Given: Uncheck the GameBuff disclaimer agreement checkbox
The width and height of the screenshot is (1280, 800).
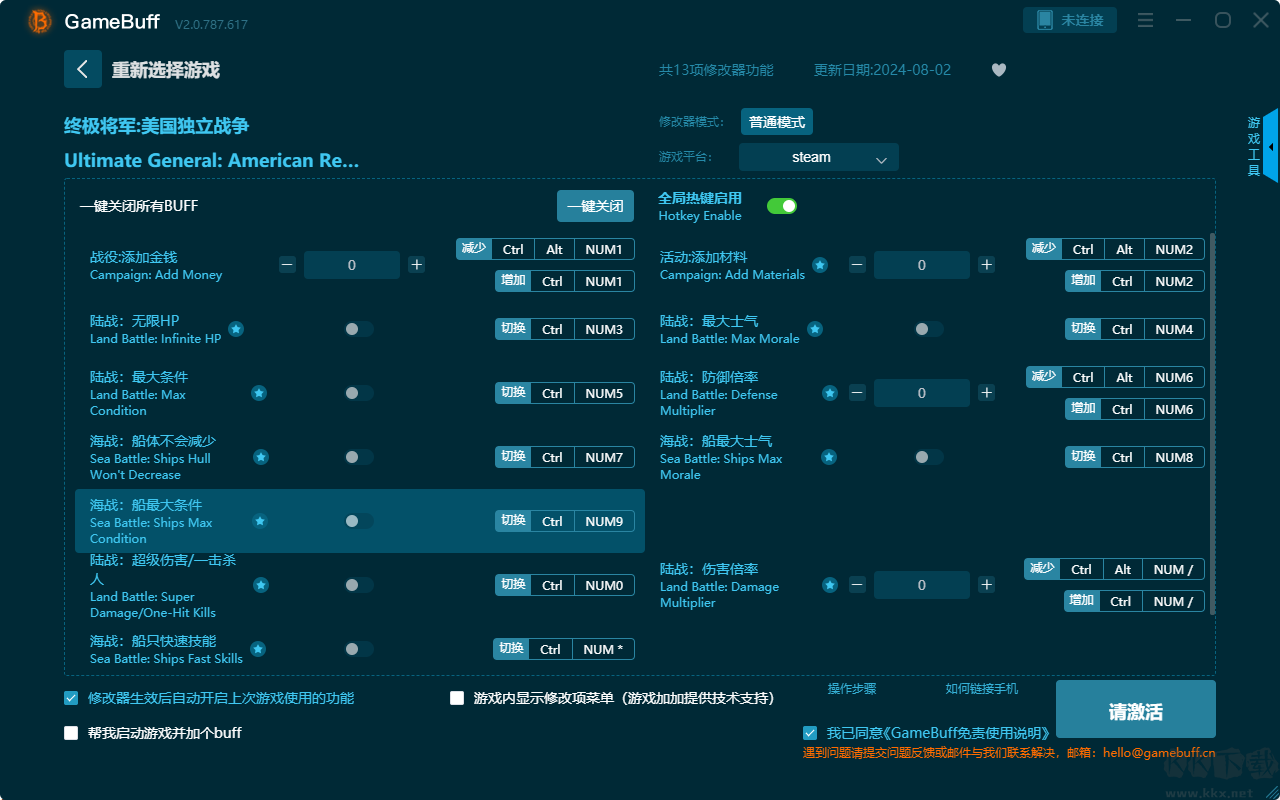Looking at the screenshot, I should pos(810,733).
